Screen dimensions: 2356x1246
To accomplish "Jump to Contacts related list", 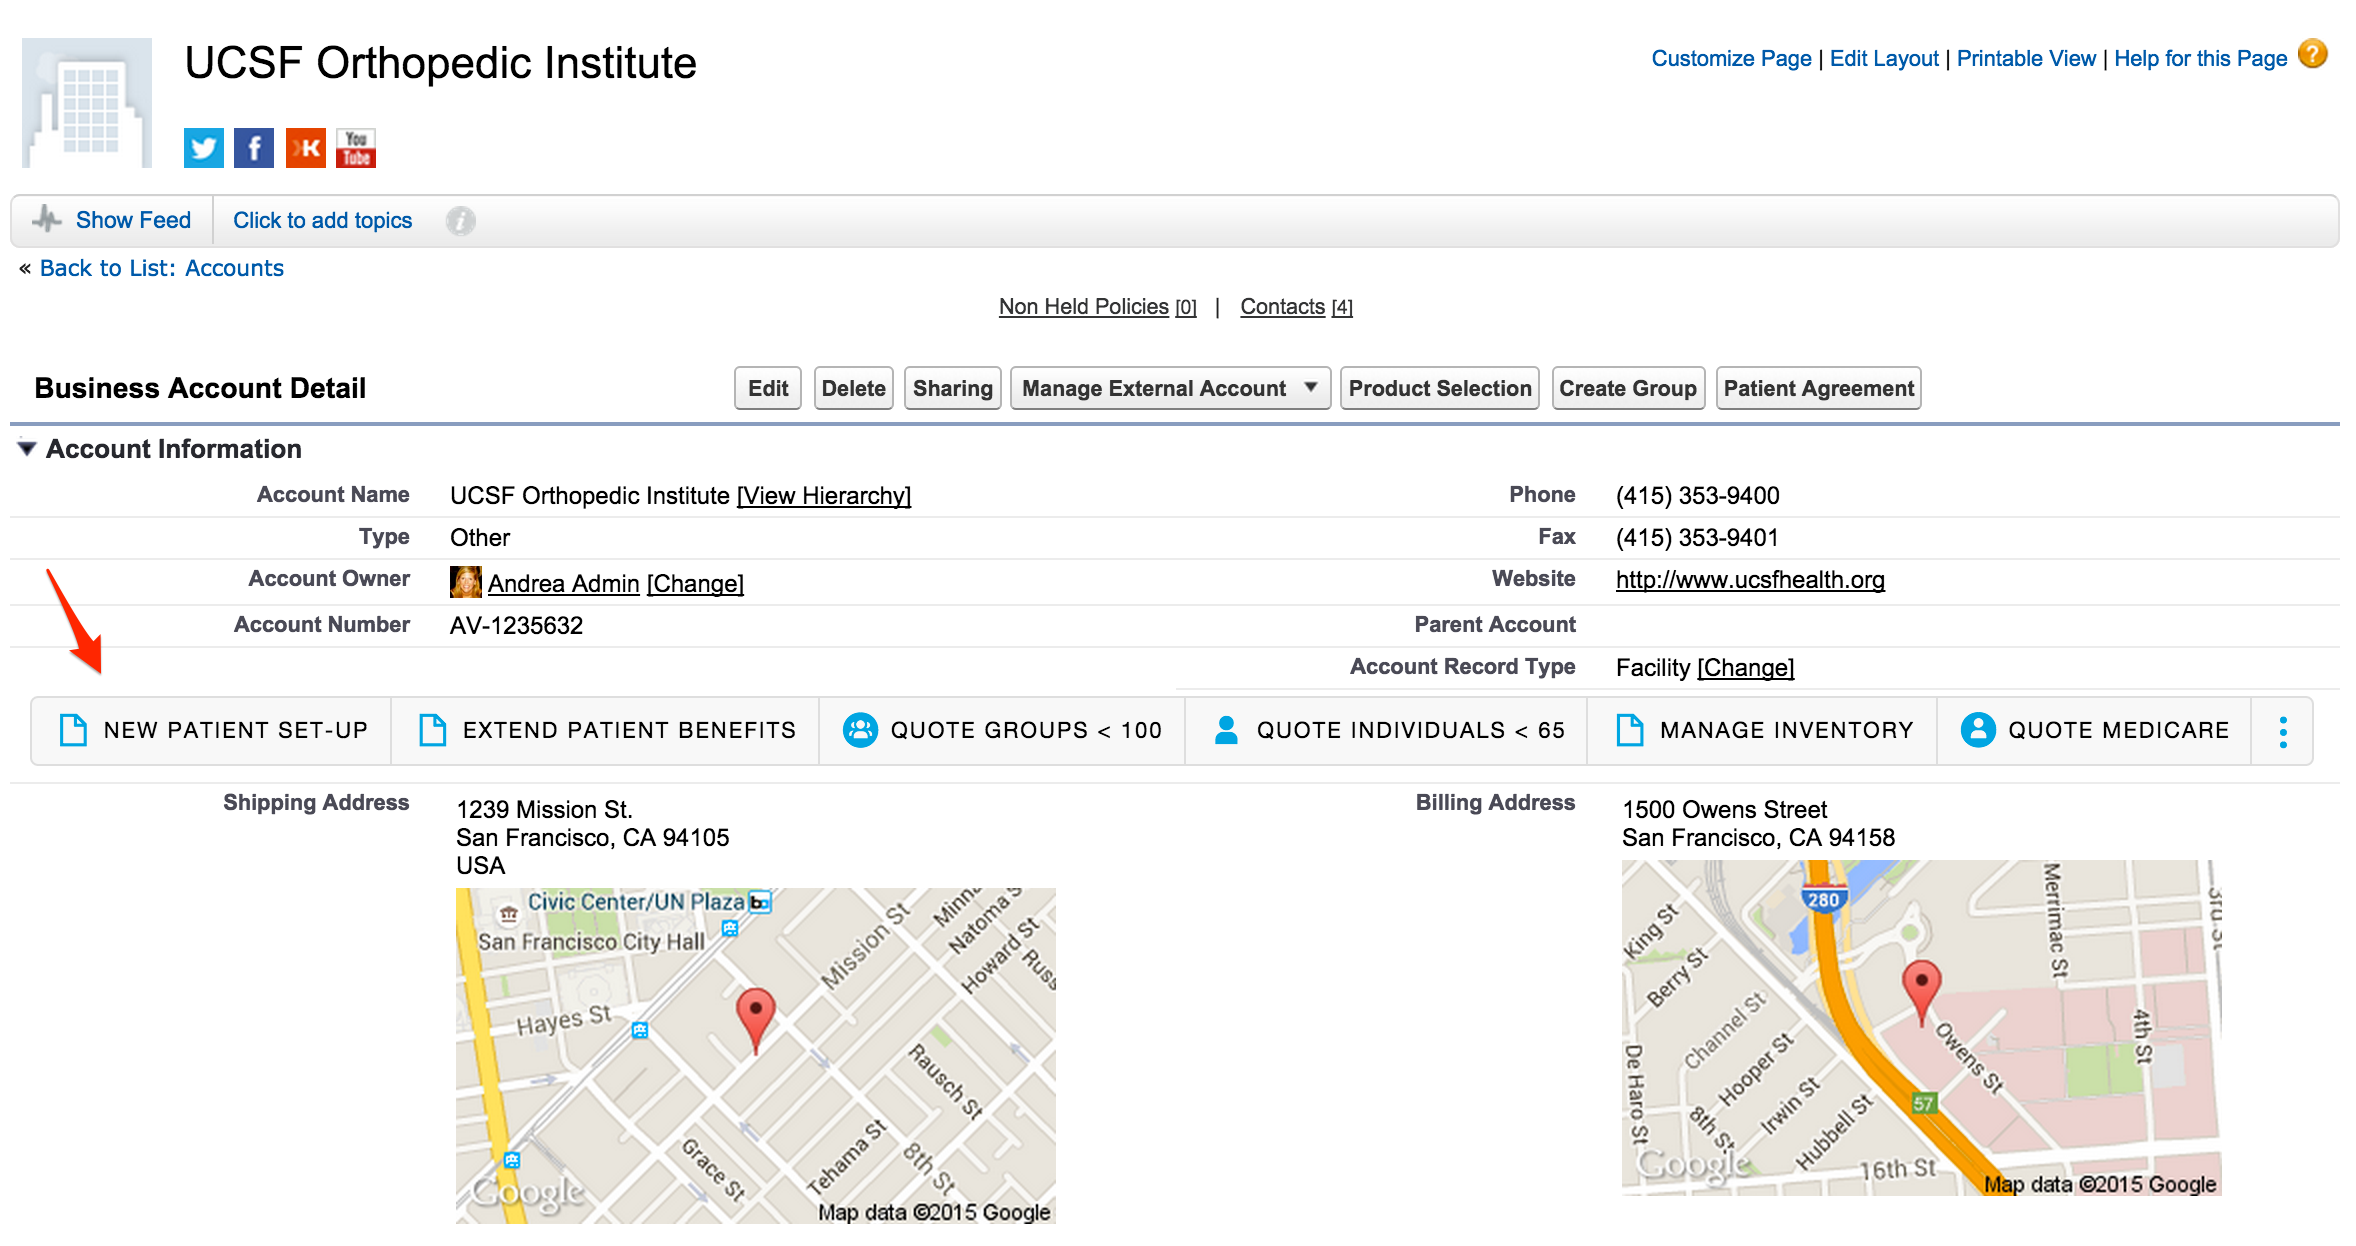I will click(1296, 306).
